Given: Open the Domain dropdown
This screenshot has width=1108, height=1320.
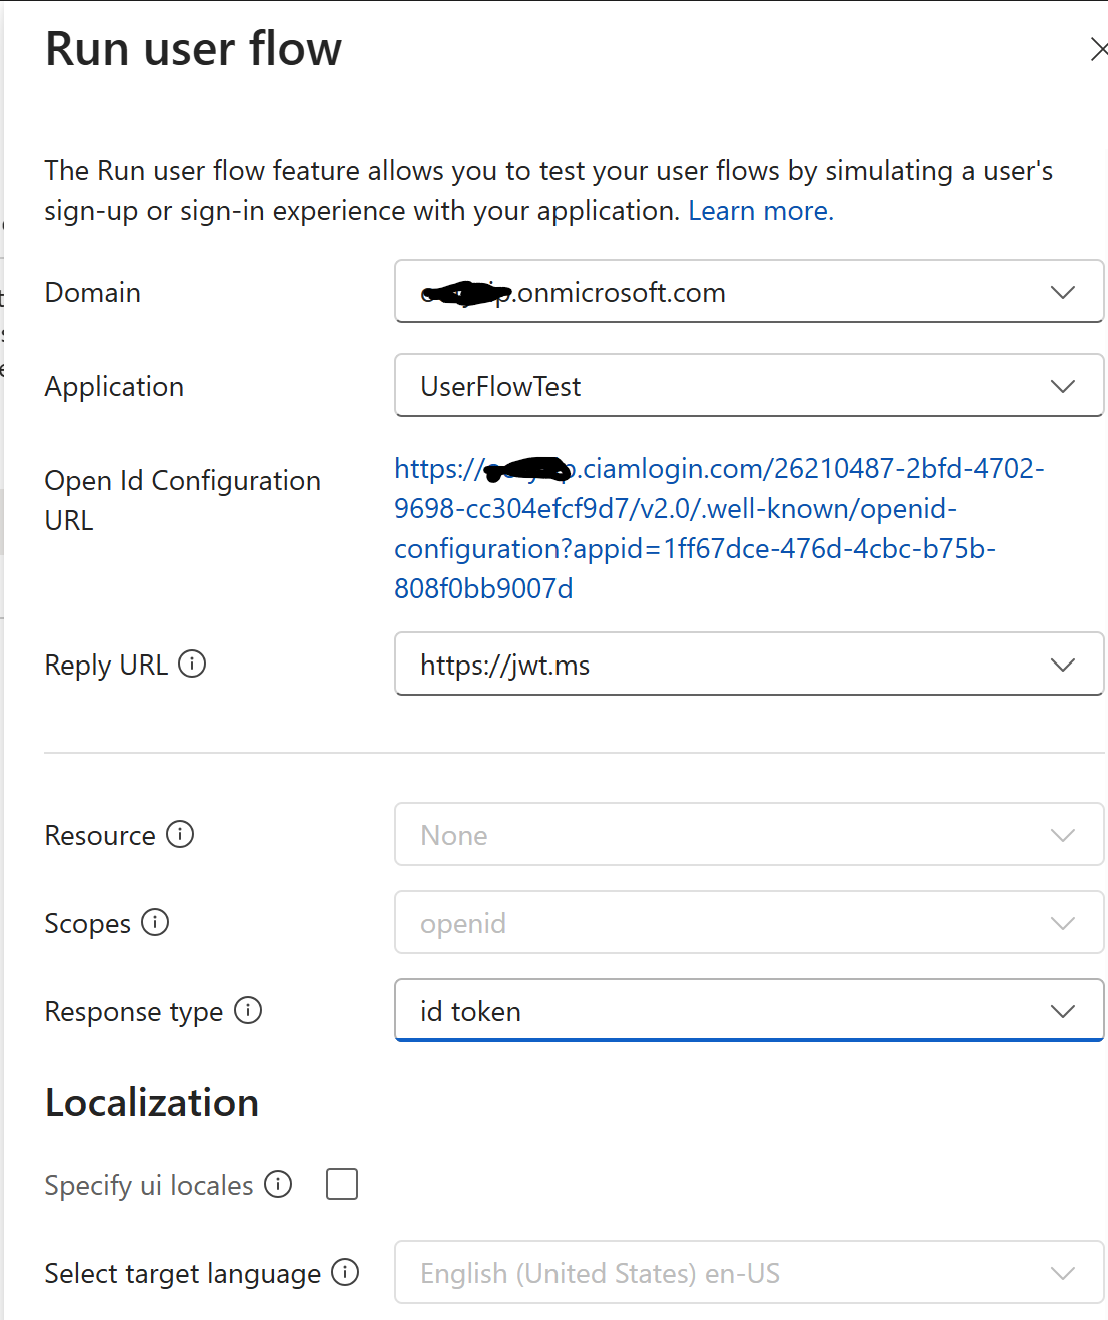Looking at the screenshot, I should click(1063, 292).
